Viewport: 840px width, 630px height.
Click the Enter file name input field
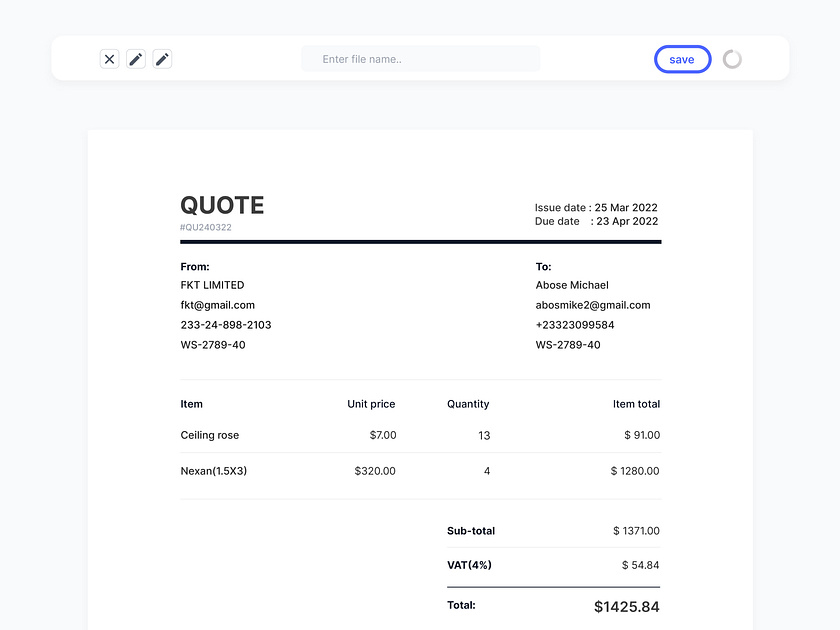tap(420, 59)
